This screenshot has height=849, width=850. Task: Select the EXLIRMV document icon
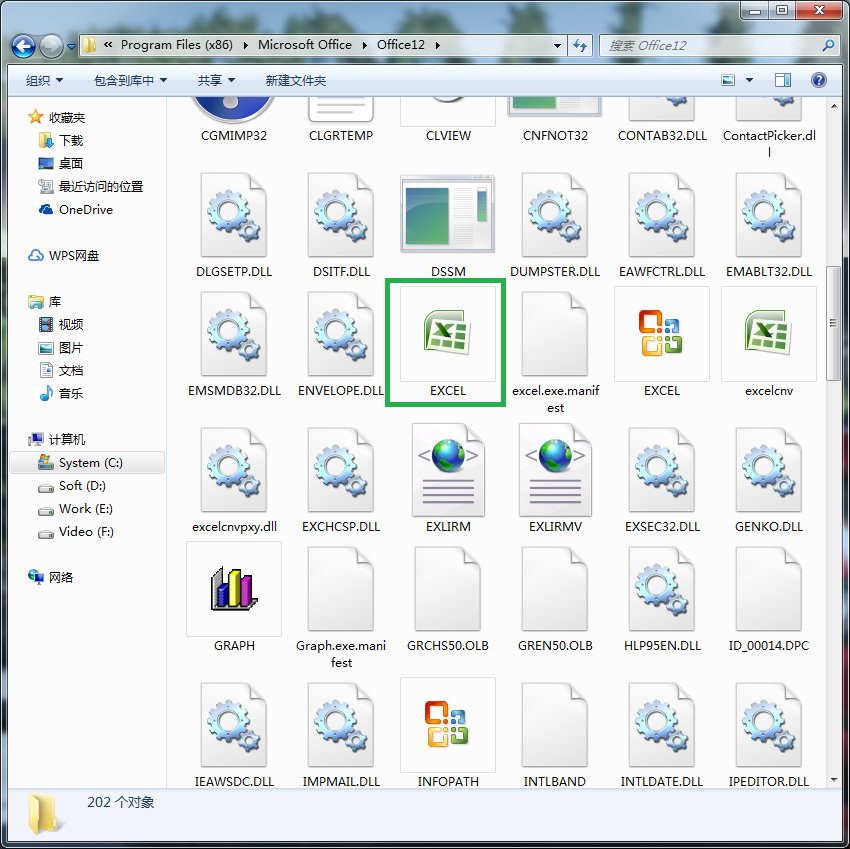(555, 479)
